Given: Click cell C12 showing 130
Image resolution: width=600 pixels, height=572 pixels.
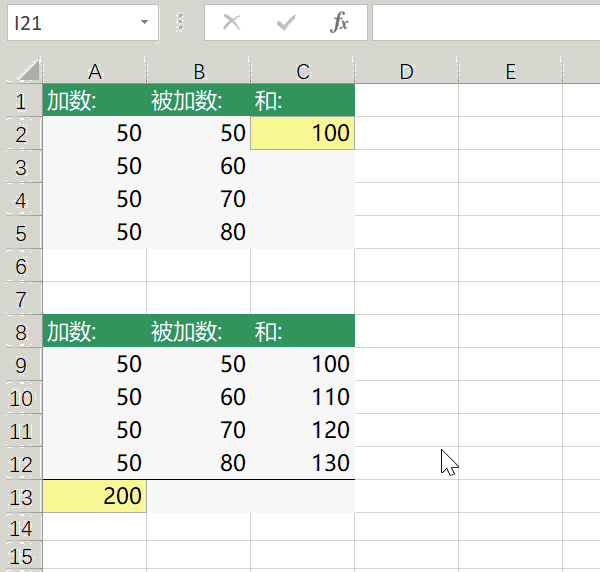Looking at the screenshot, I should (x=303, y=463).
